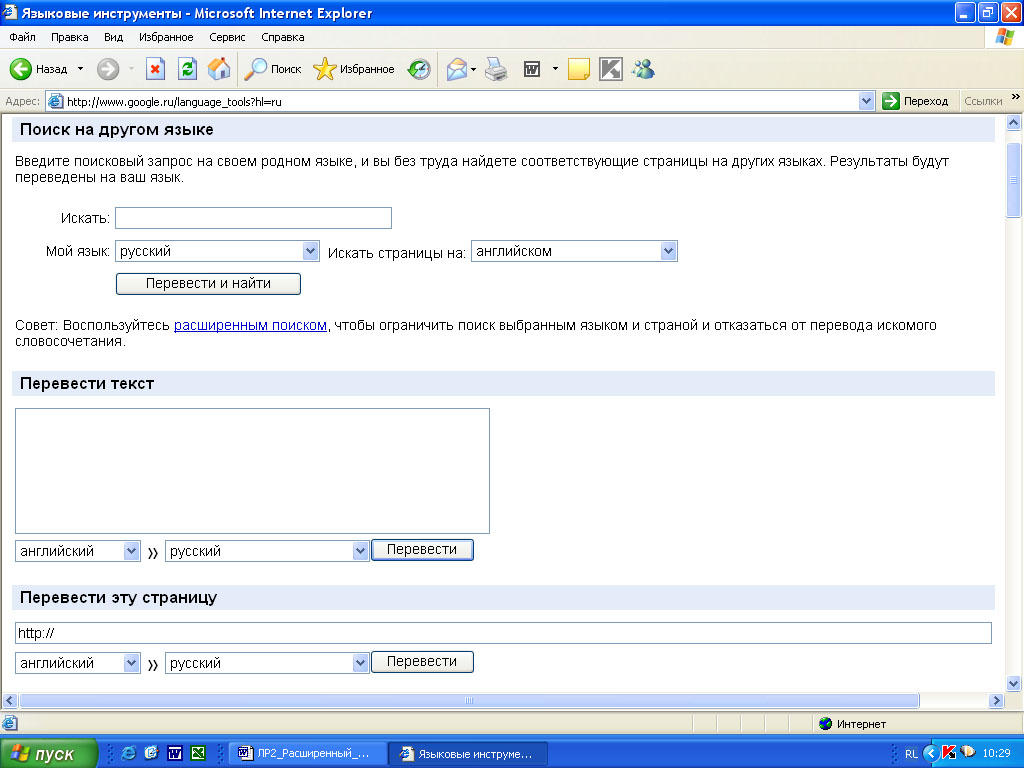Click the Перевести и найти button
This screenshot has width=1024, height=768.
coord(208,283)
